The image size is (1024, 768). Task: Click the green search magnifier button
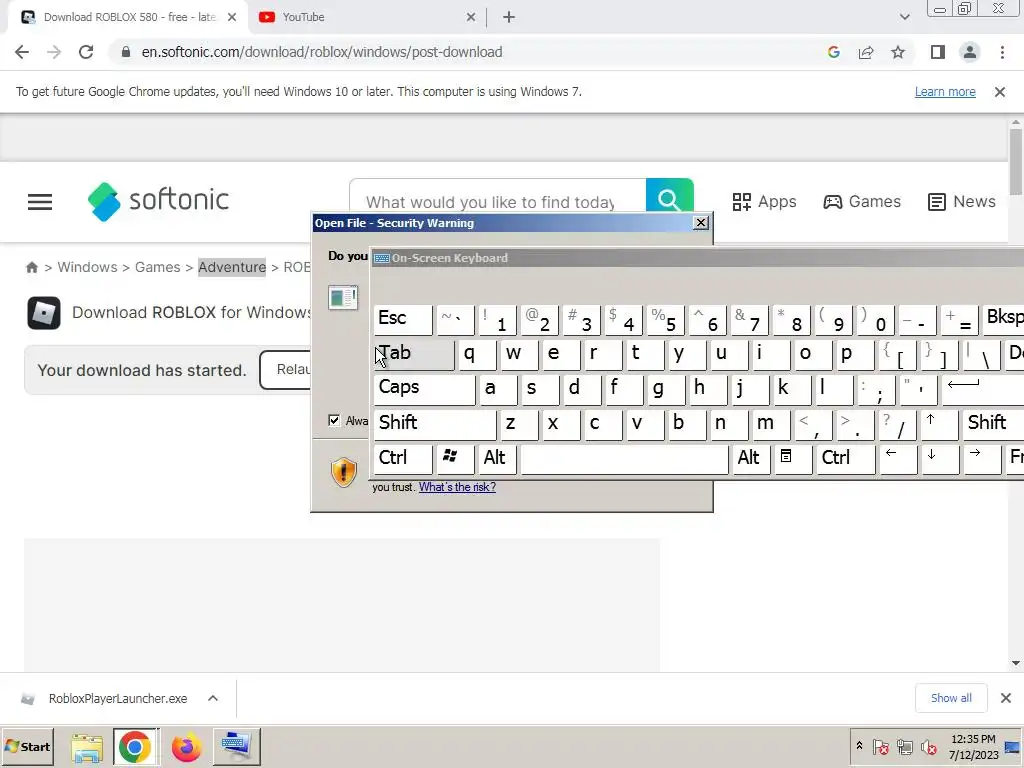pyautogui.click(x=669, y=195)
